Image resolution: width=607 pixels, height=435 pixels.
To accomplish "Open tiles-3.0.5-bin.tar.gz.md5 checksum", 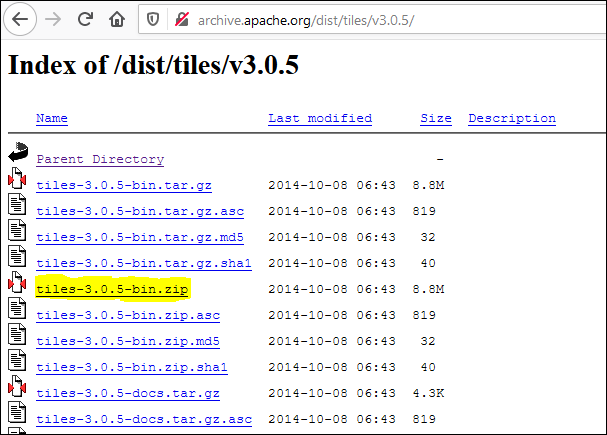I will tap(140, 237).
